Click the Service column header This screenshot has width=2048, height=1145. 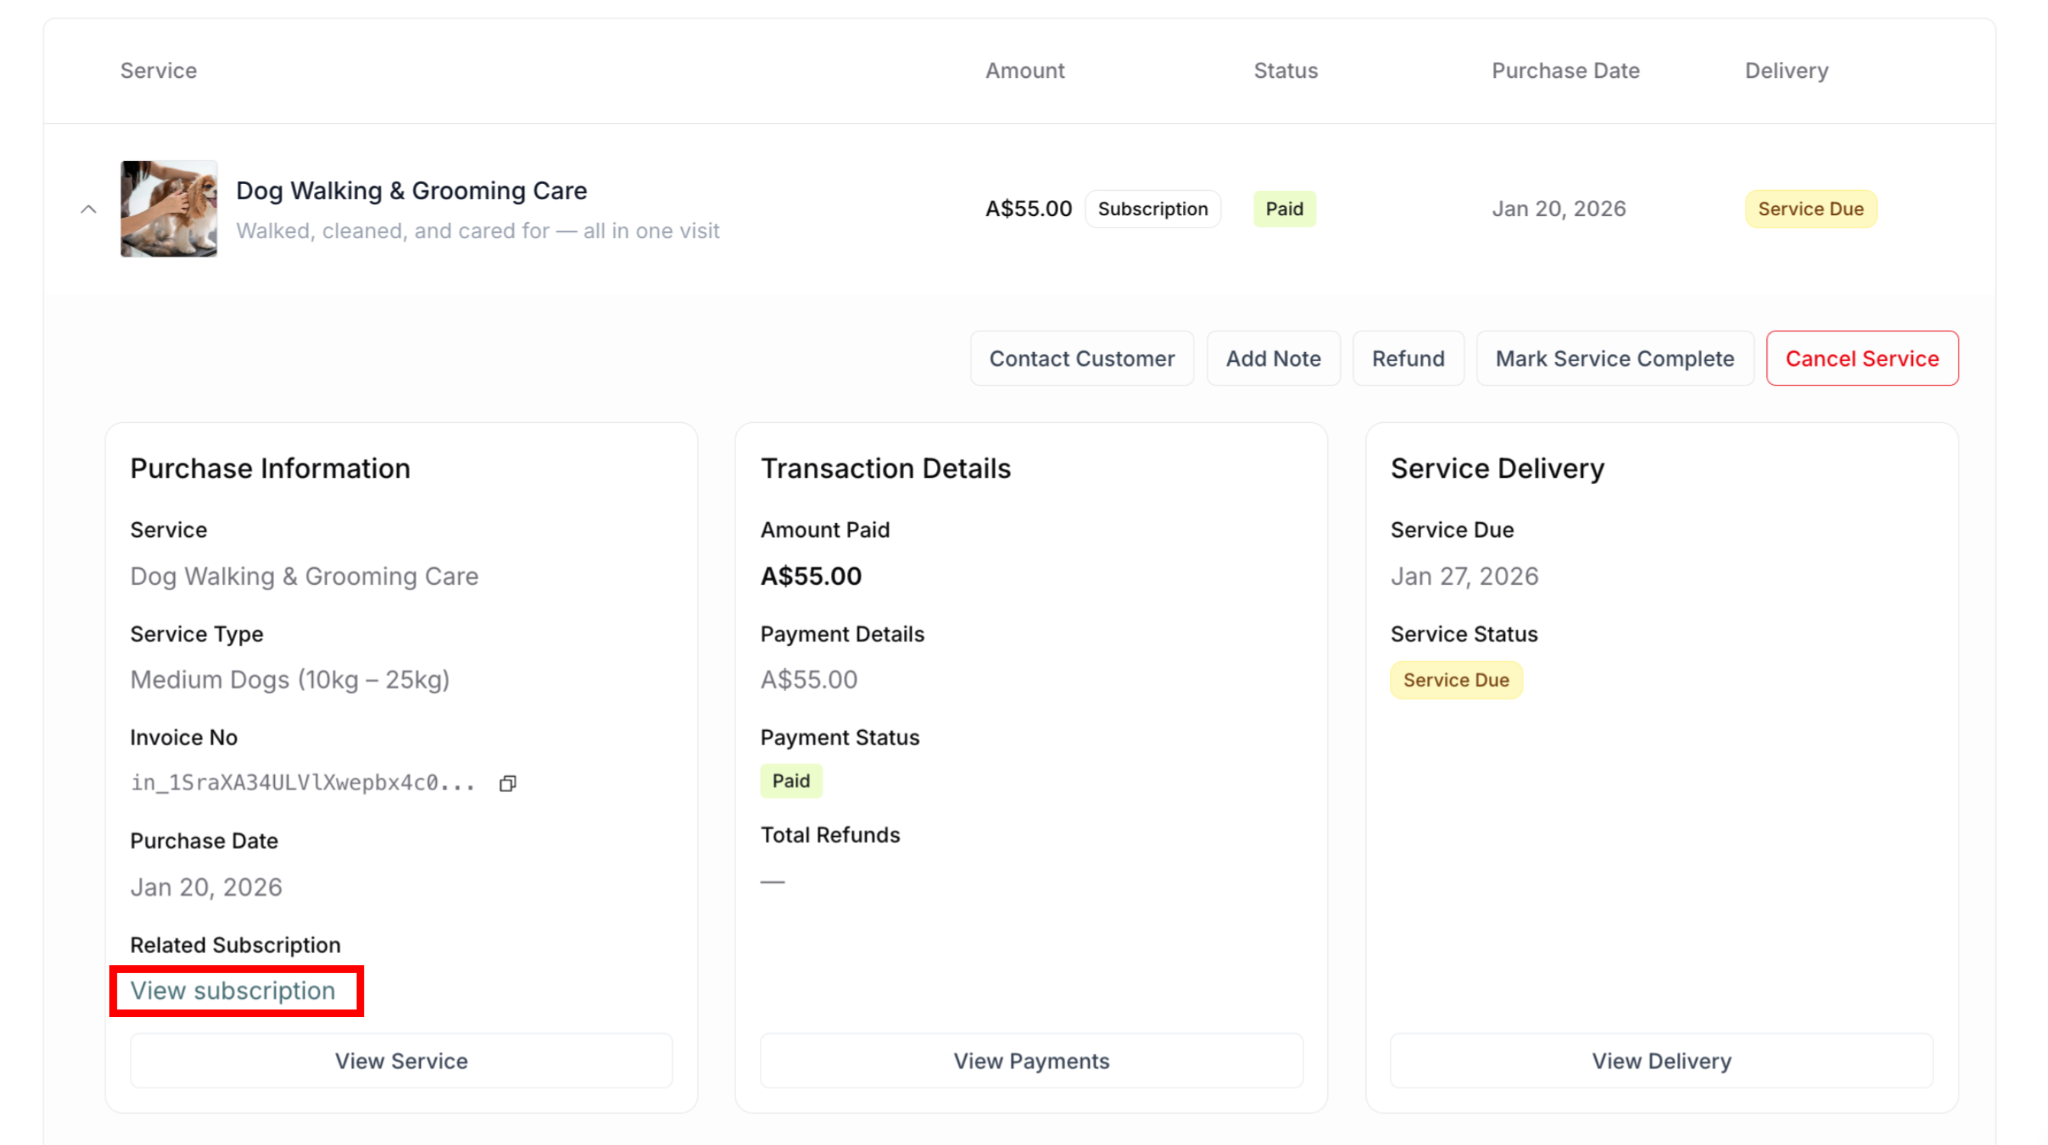pos(159,71)
